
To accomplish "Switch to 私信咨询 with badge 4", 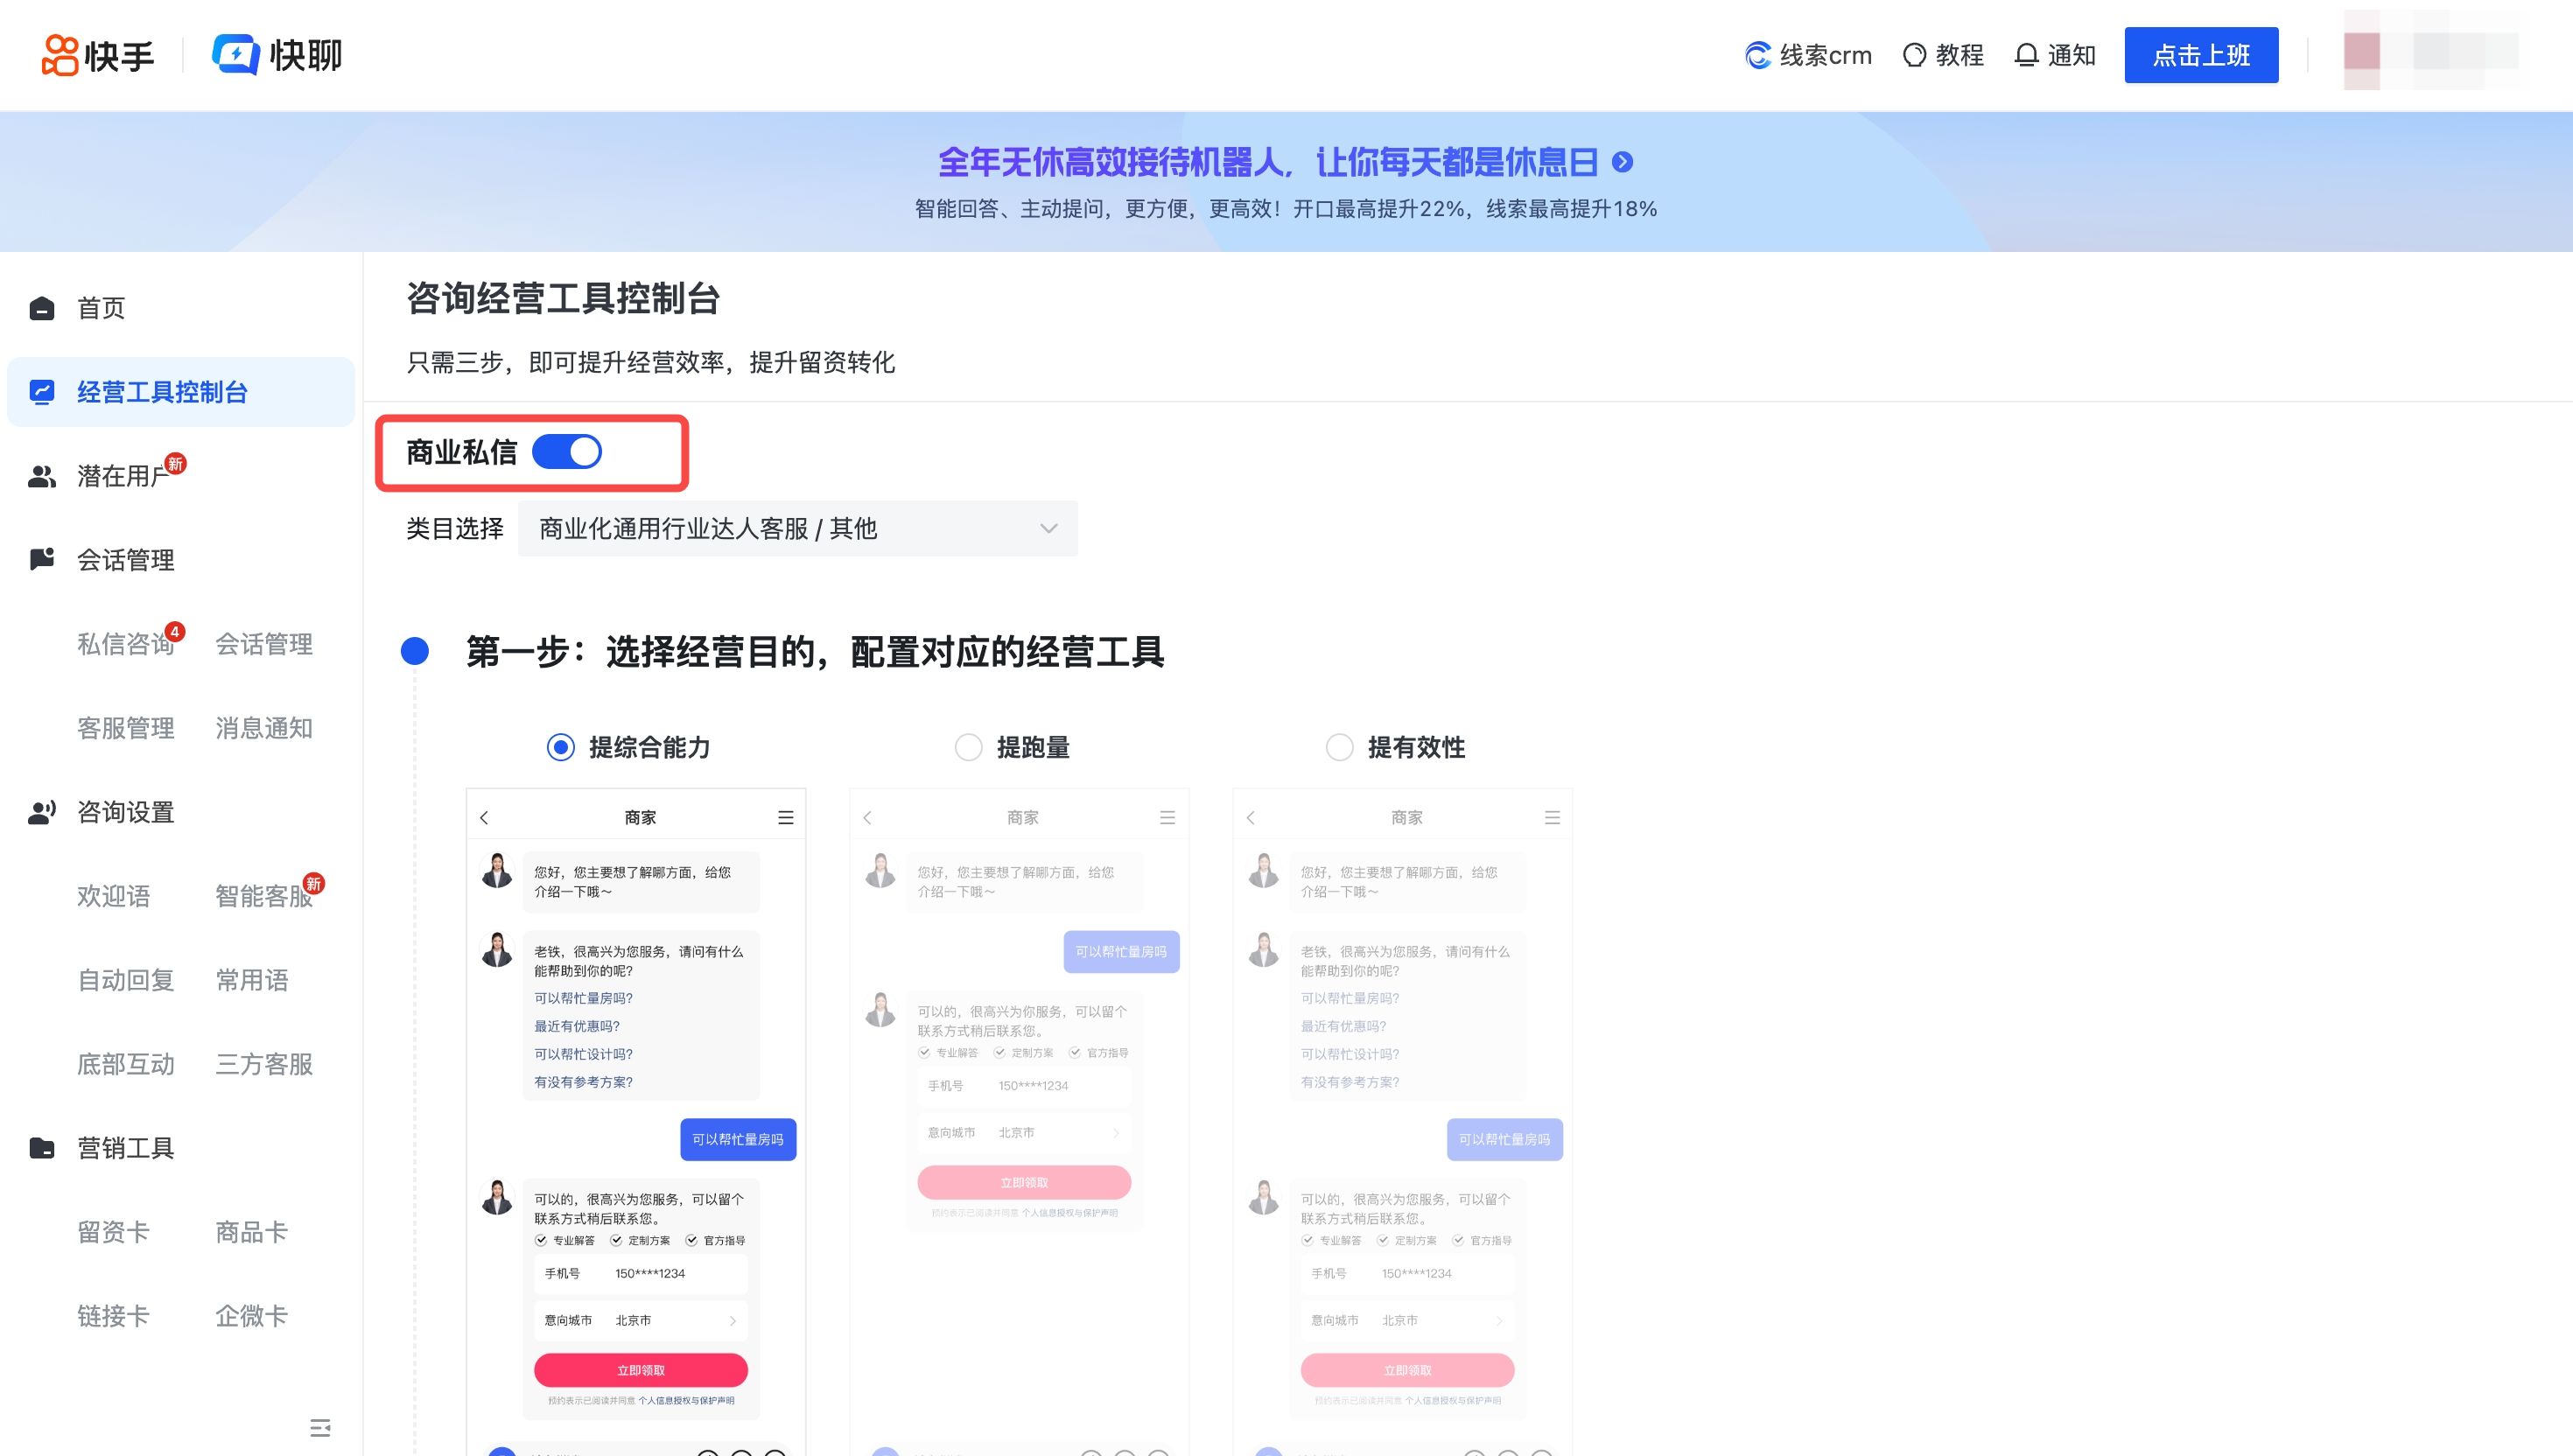I will pos(125,644).
